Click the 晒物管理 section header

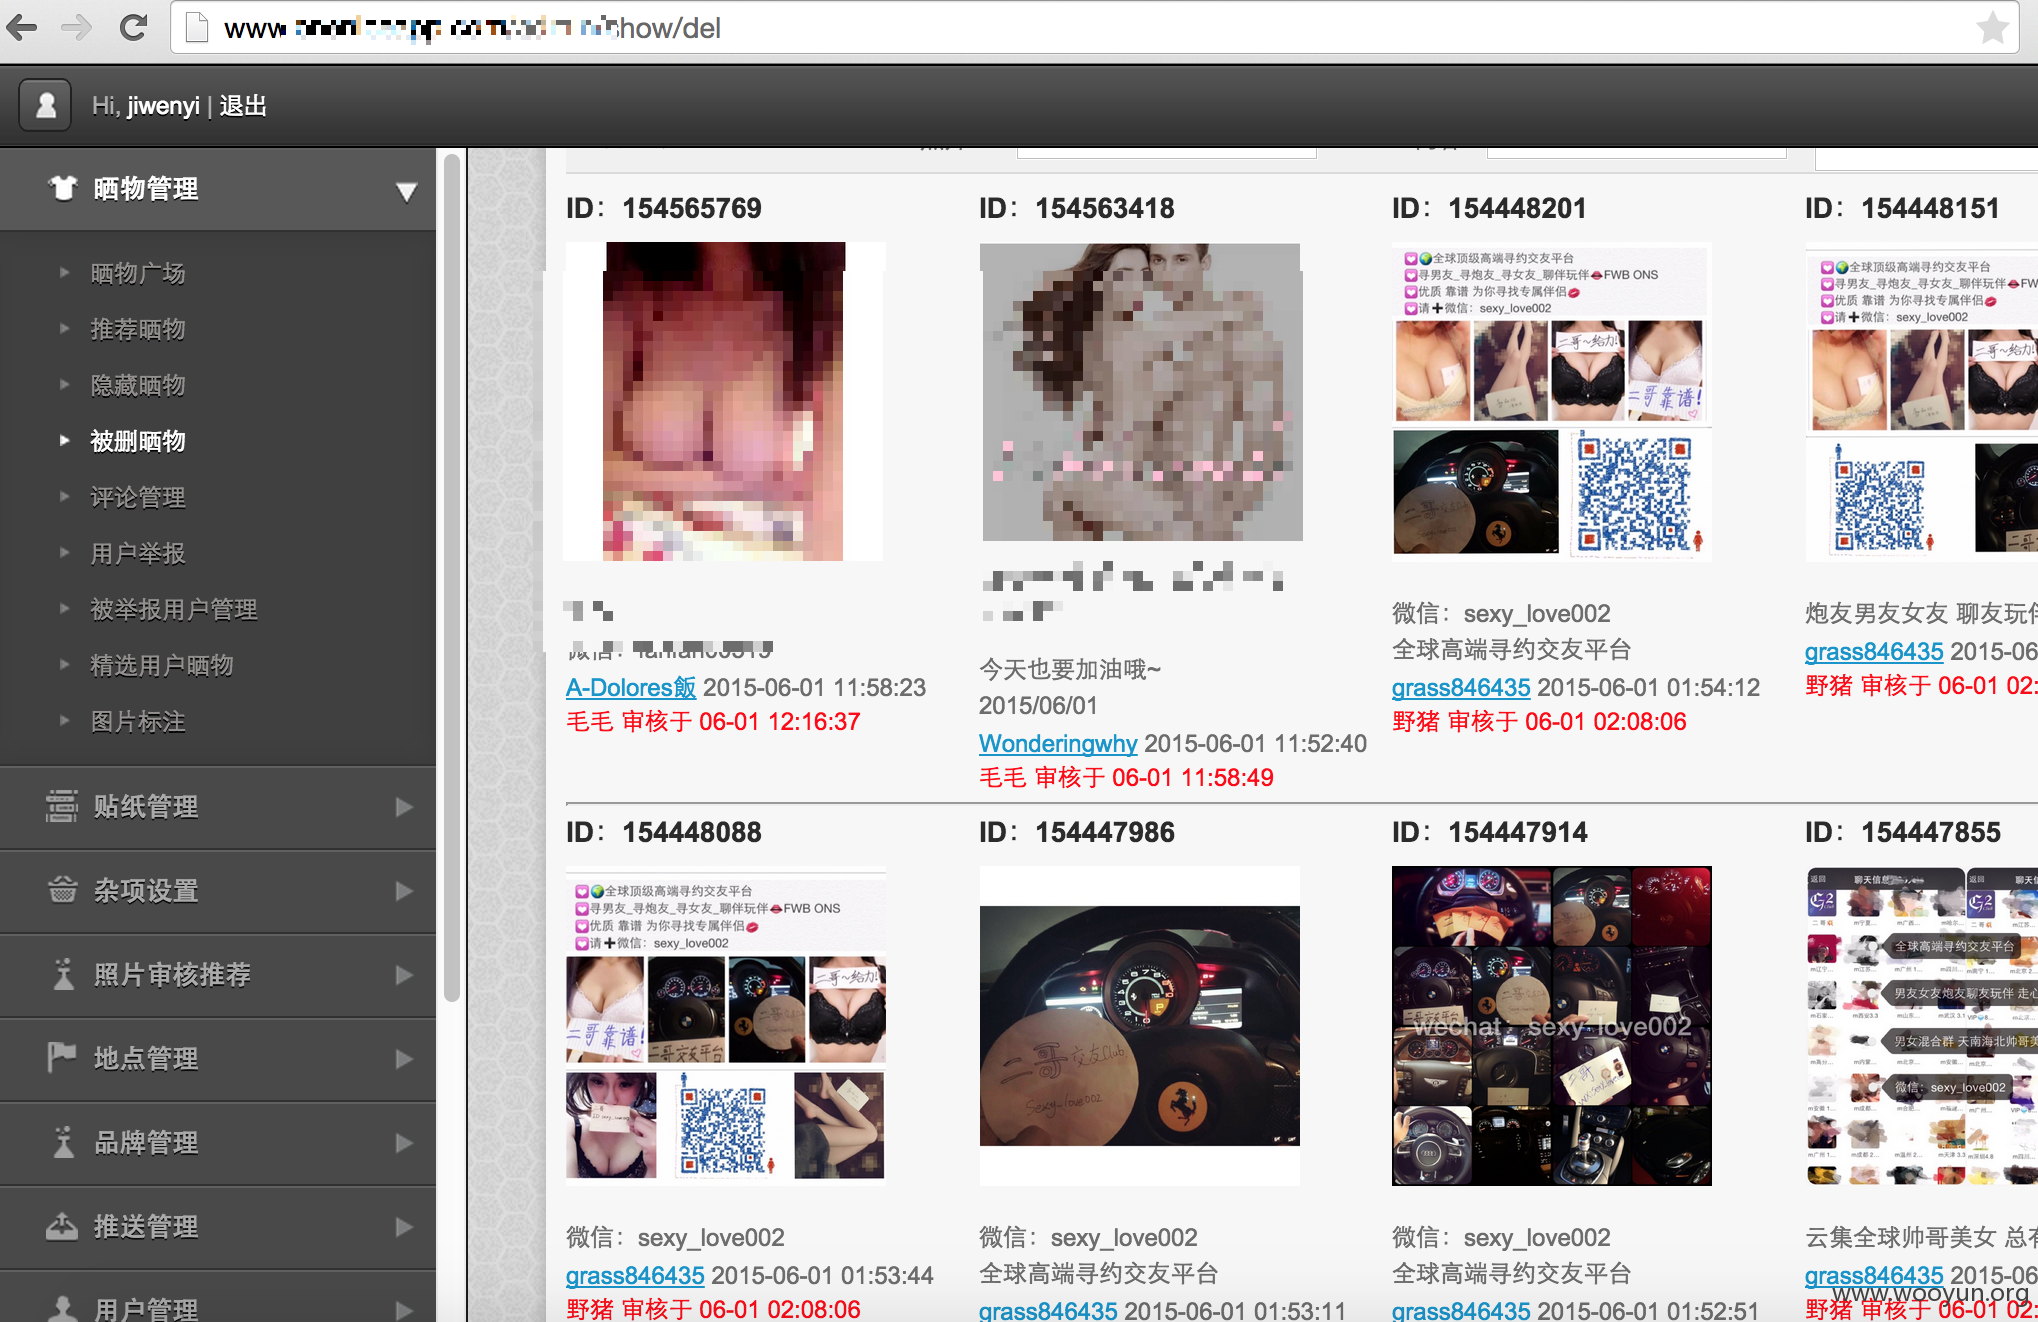[x=218, y=189]
